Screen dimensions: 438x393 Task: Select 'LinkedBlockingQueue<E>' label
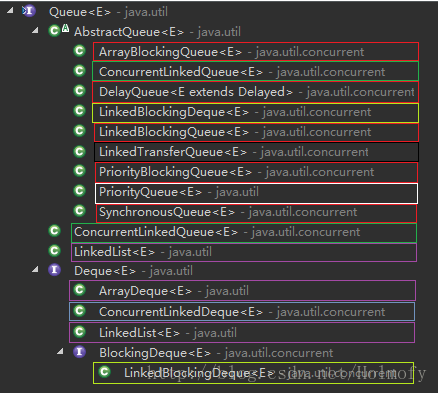(174, 132)
